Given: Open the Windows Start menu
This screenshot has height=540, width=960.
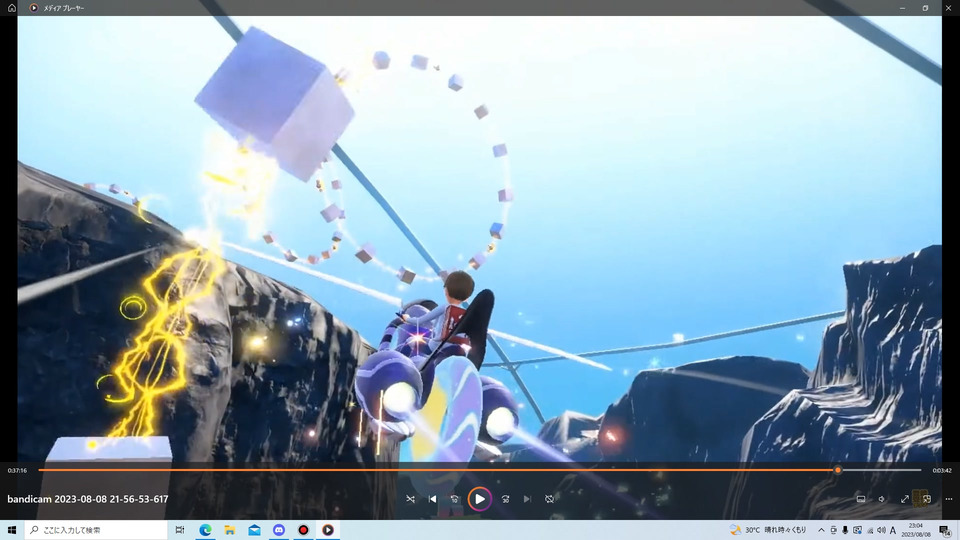Looking at the screenshot, I should click(x=12, y=530).
